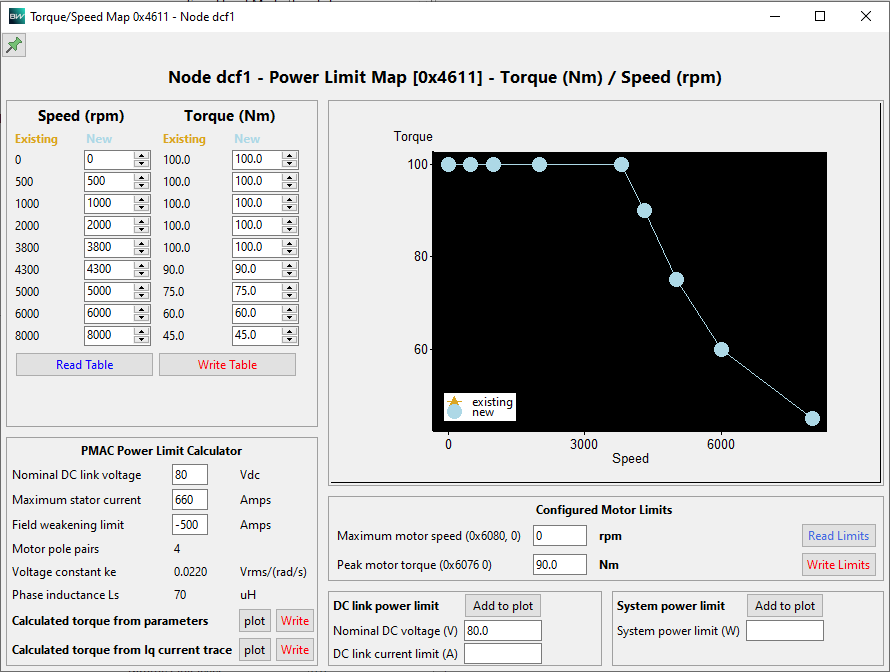The width and height of the screenshot is (890, 672).
Task: Click the Motor pole pairs value 4
Action: (177, 549)
